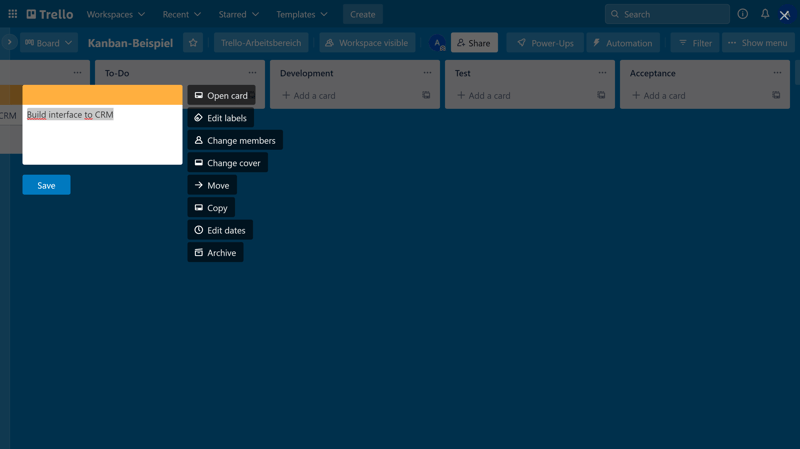This screenshot has width=800, height=449.
Task: Change Workspace visible setting
Action: pos(367,43)
